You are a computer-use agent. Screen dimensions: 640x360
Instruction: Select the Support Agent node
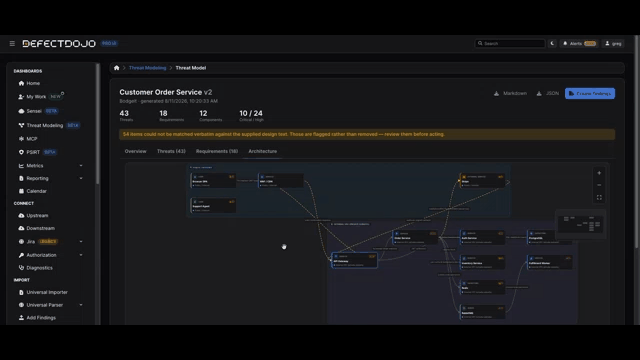(x=213, y=205)
